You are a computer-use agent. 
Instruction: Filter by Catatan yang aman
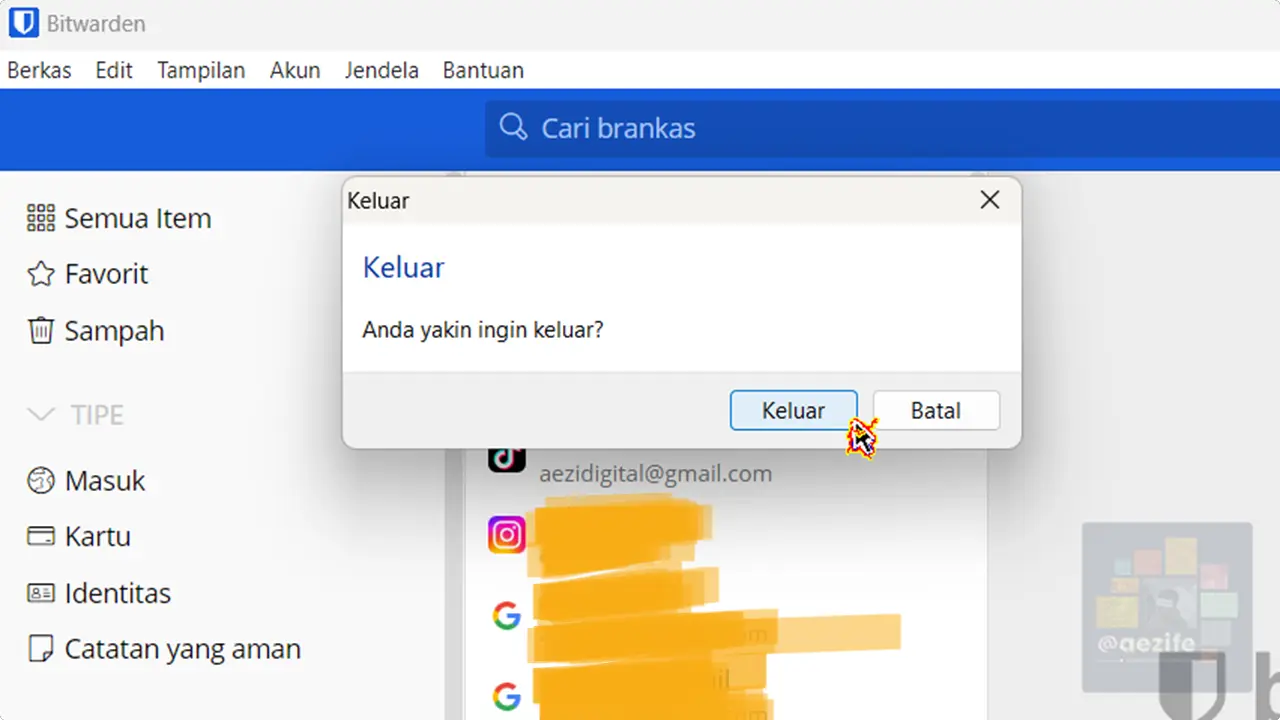tap(182, 649)
